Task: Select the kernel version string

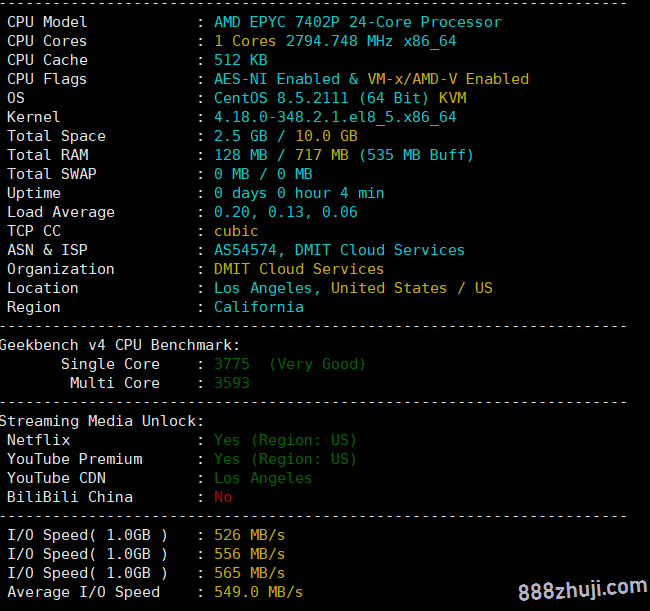Action: click(334, 117)
